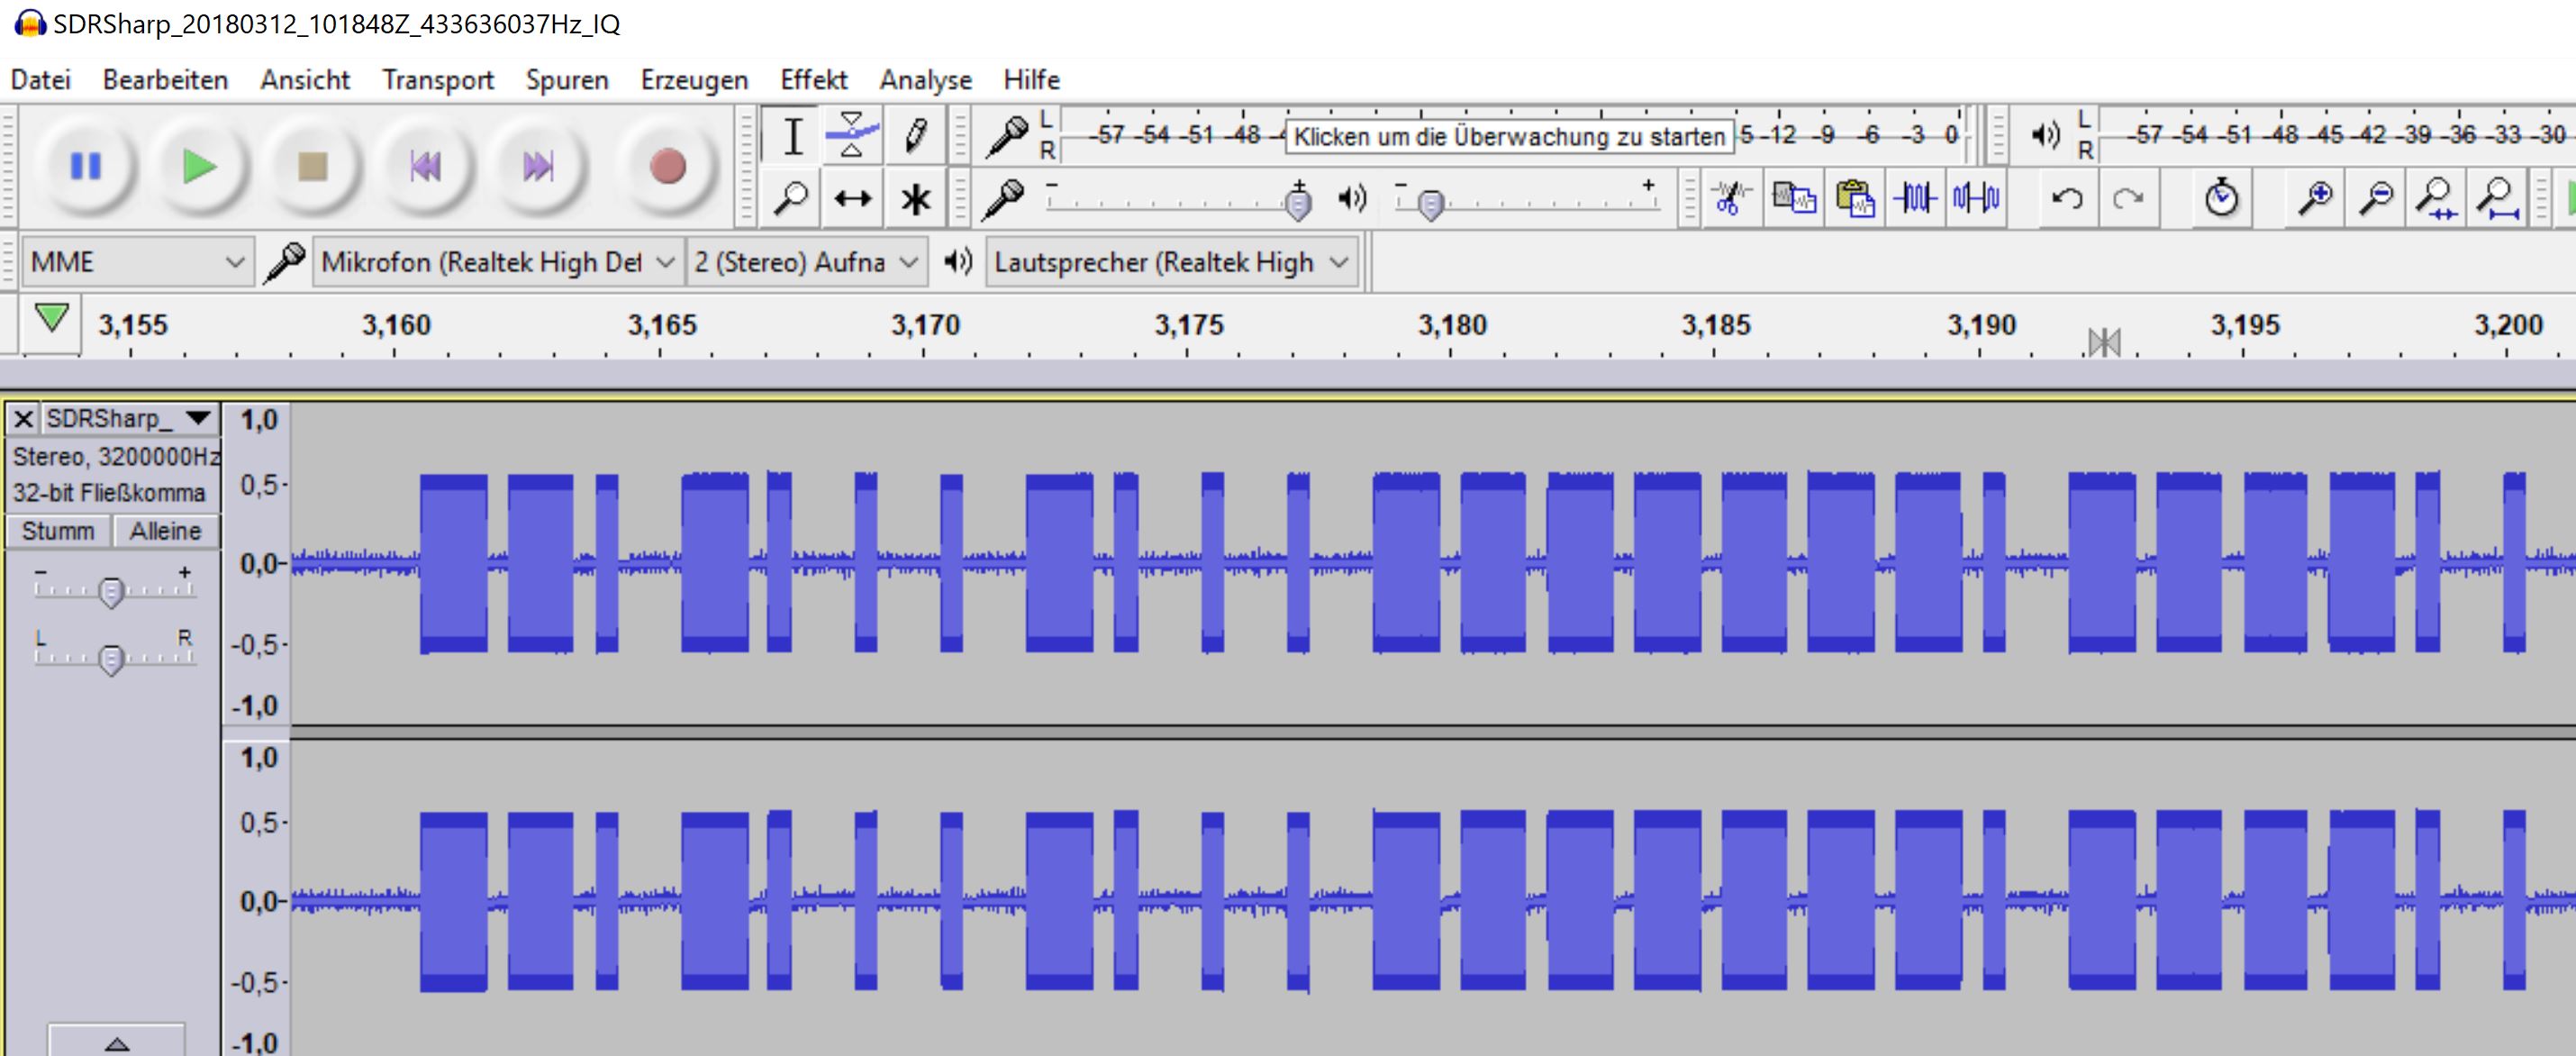The height and width of the screenshot is (1056, 2576).
Task: Toggle pause with the Pause button
Action: coord(86,166)
